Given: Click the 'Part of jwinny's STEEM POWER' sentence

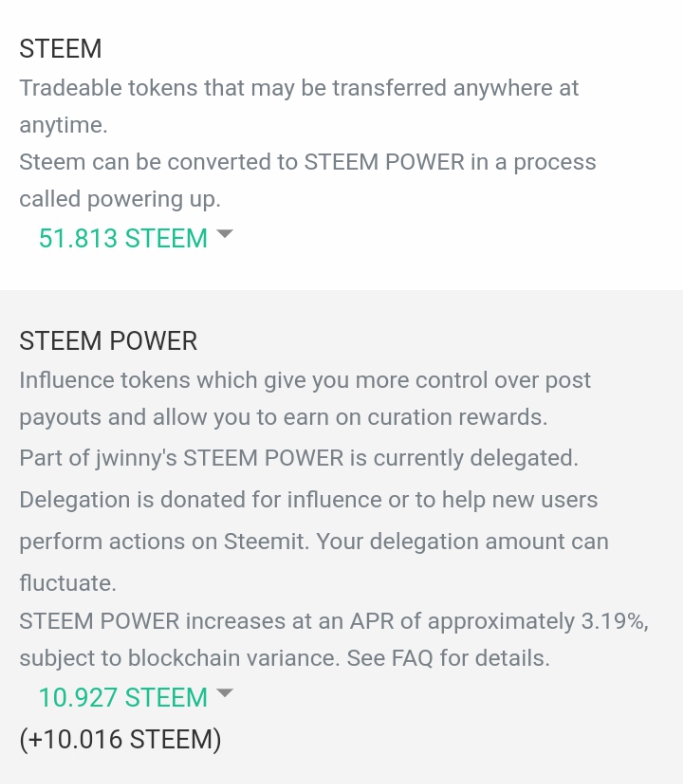Looking at the screenshot, I should click(299, 458).
